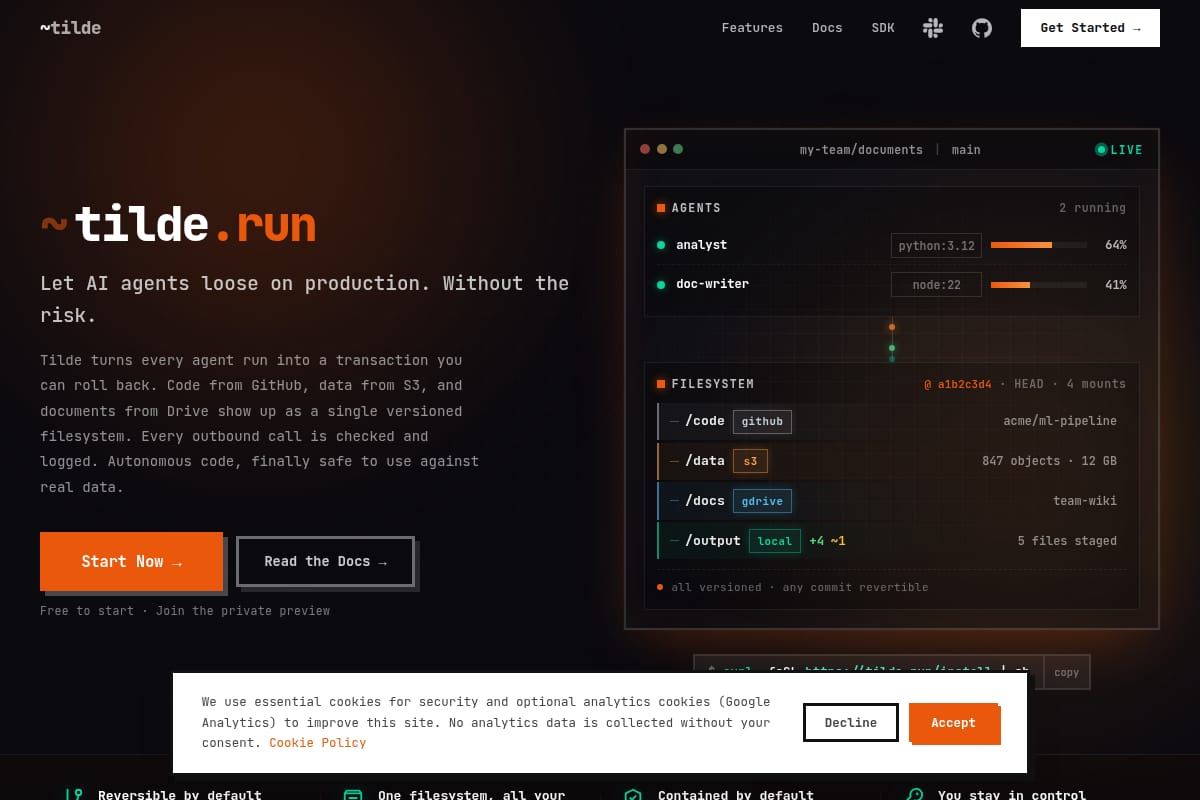Click the 2 running agents count
The width and height of the screenshot is (1200, 800).
point(1092,208)
